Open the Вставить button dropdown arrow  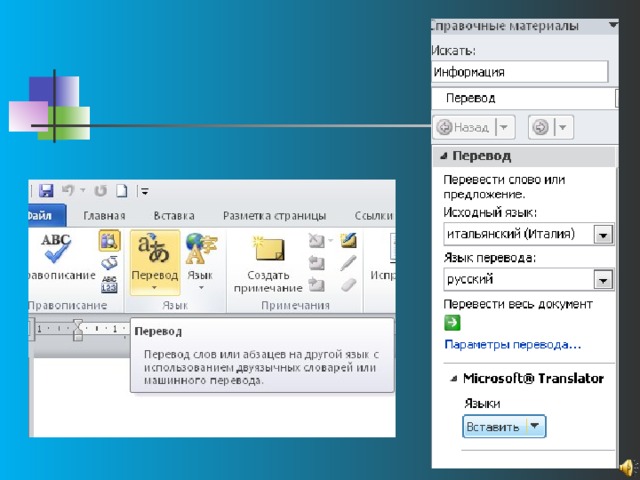click(535, 426)
